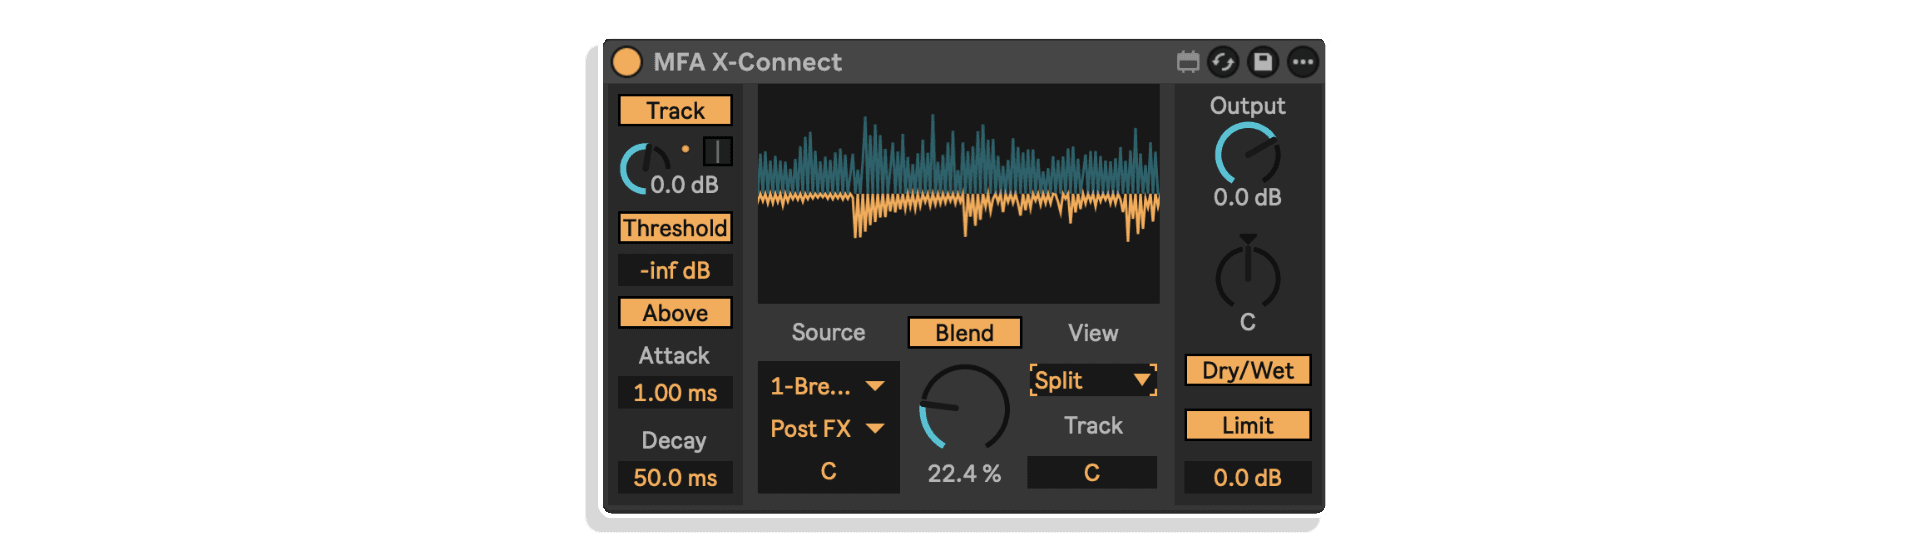Screen dimensions: 1920x551
Task: Click the MFA X-Connect device title
Action: 747,62
